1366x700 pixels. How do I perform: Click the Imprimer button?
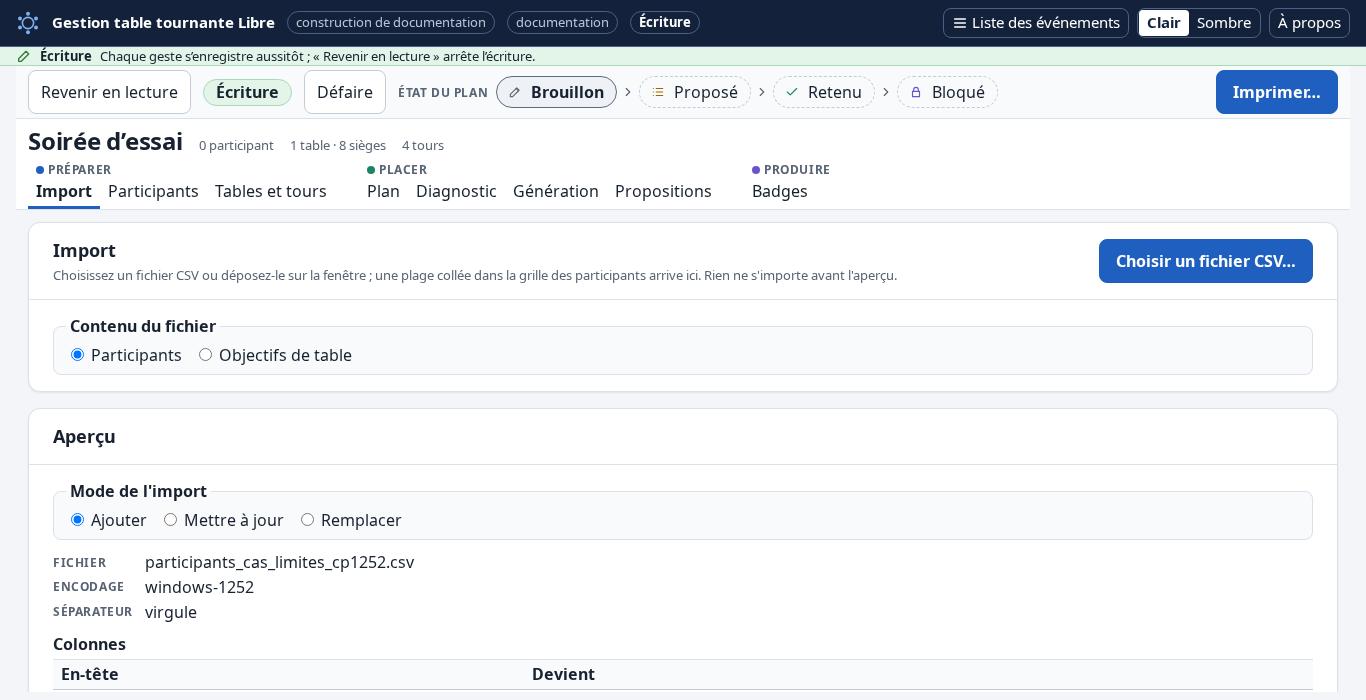(1277, 92)
